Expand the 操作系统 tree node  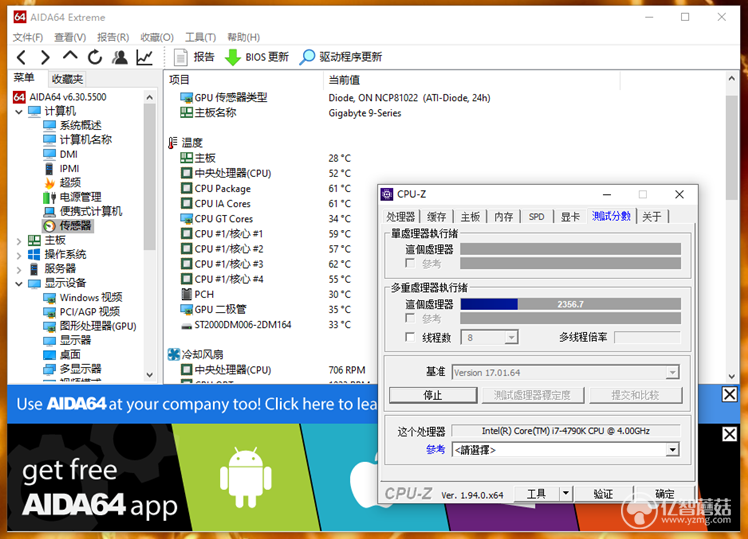19,255
